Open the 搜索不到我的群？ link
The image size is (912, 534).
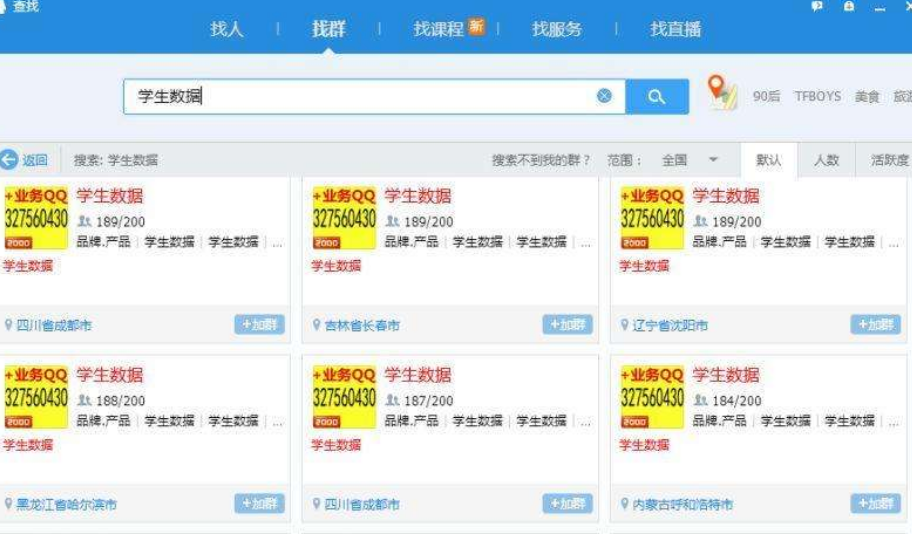(x=541, y=160)
